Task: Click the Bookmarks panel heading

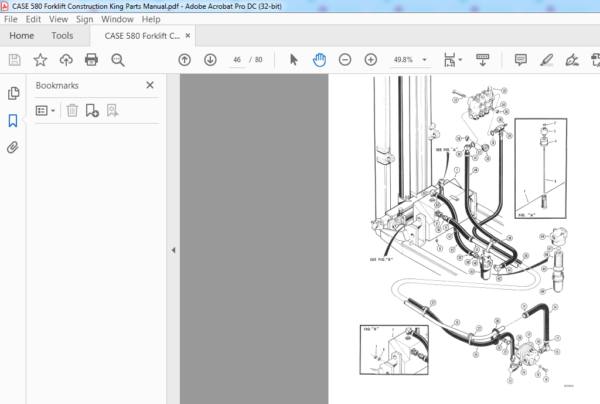Action: [57, 85]
